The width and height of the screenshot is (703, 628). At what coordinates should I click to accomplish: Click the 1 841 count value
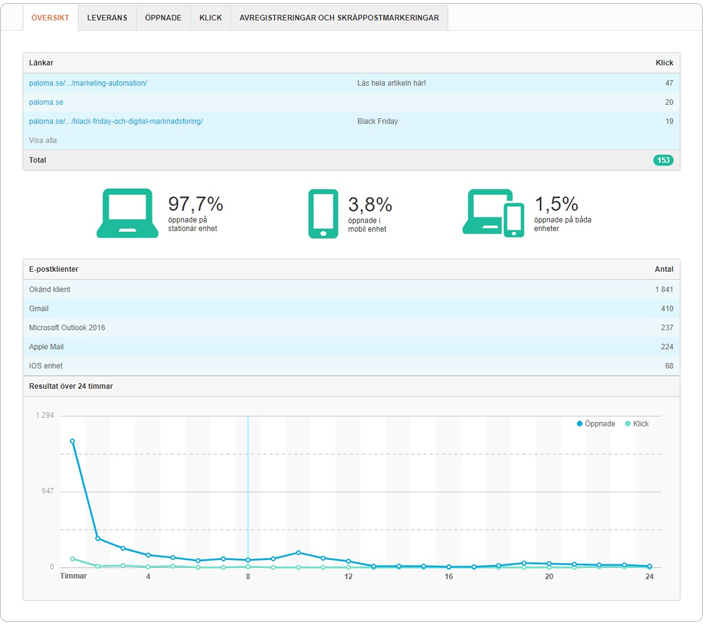(x=664, y=290)
